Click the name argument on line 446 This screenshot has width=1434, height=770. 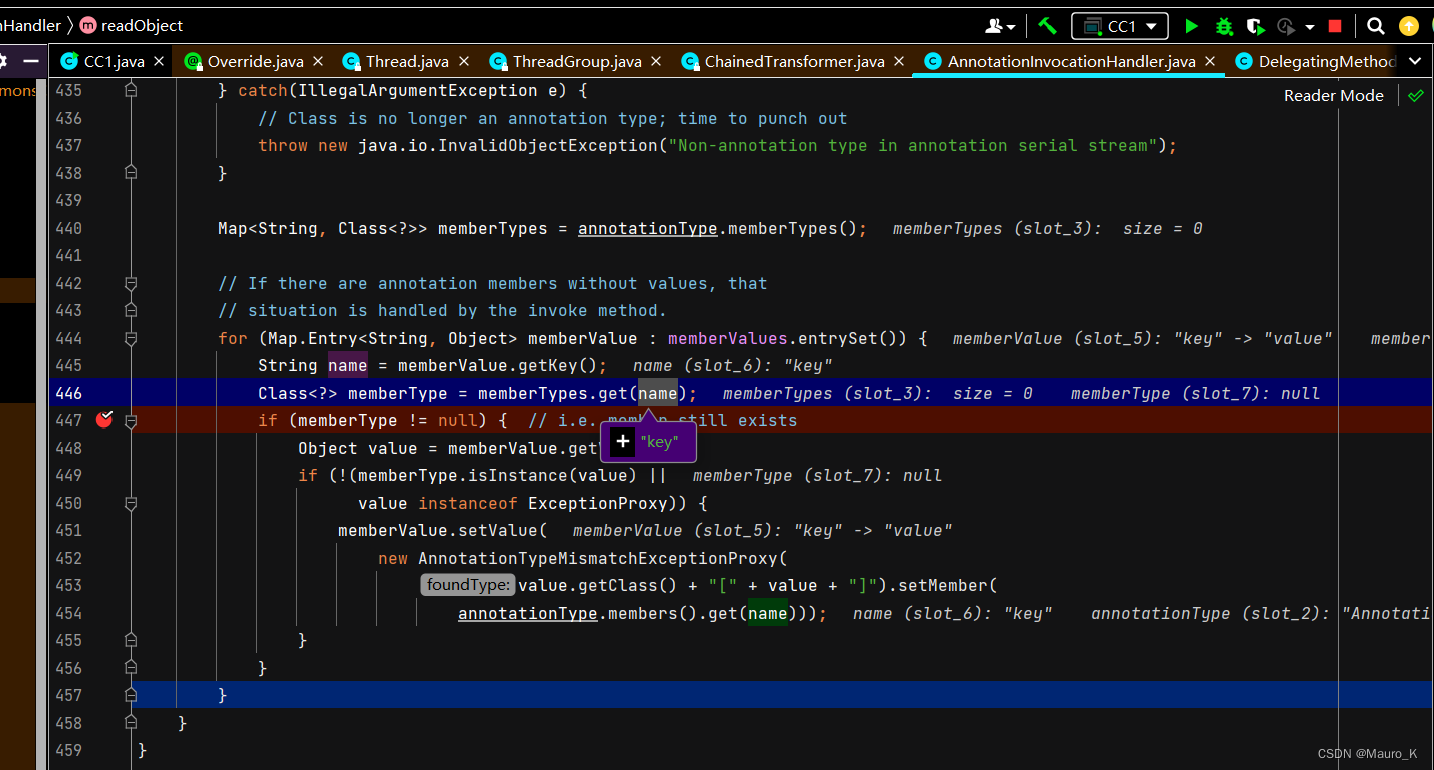(658, 393)
